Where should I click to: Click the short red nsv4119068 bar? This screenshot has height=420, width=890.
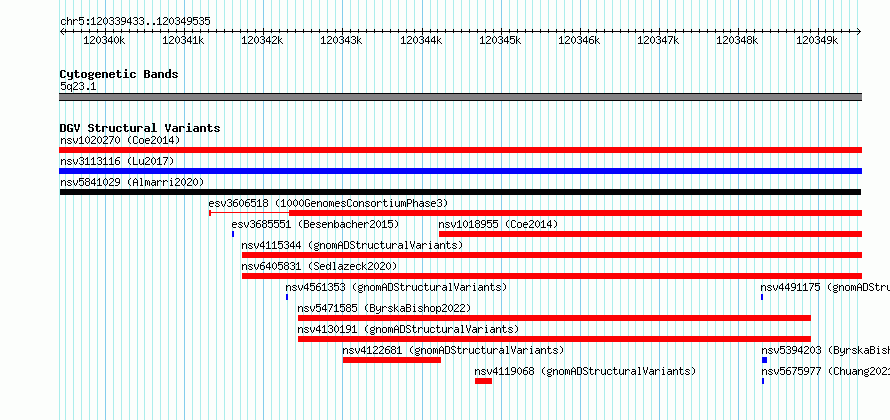click(483, 381)
